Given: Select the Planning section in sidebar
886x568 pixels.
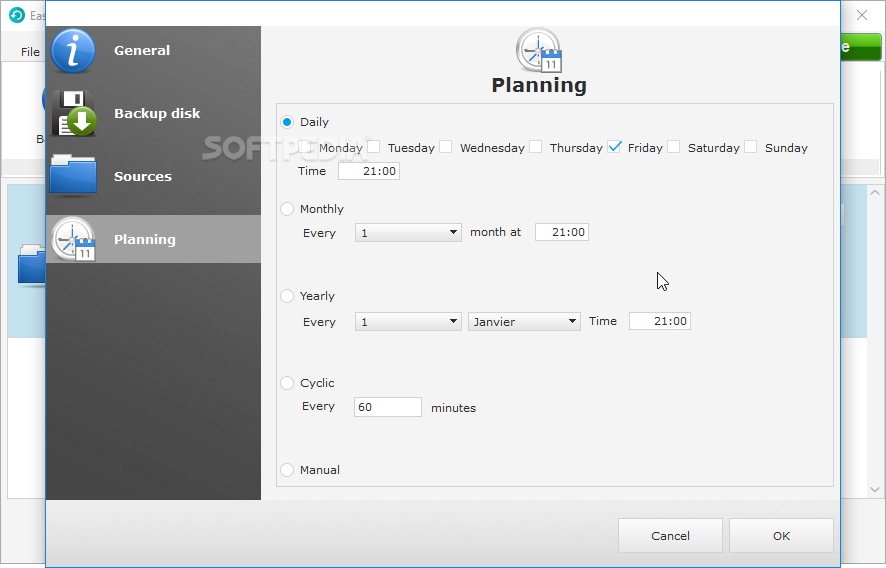Looking at the screenshot, I should (x=153, y=239).
